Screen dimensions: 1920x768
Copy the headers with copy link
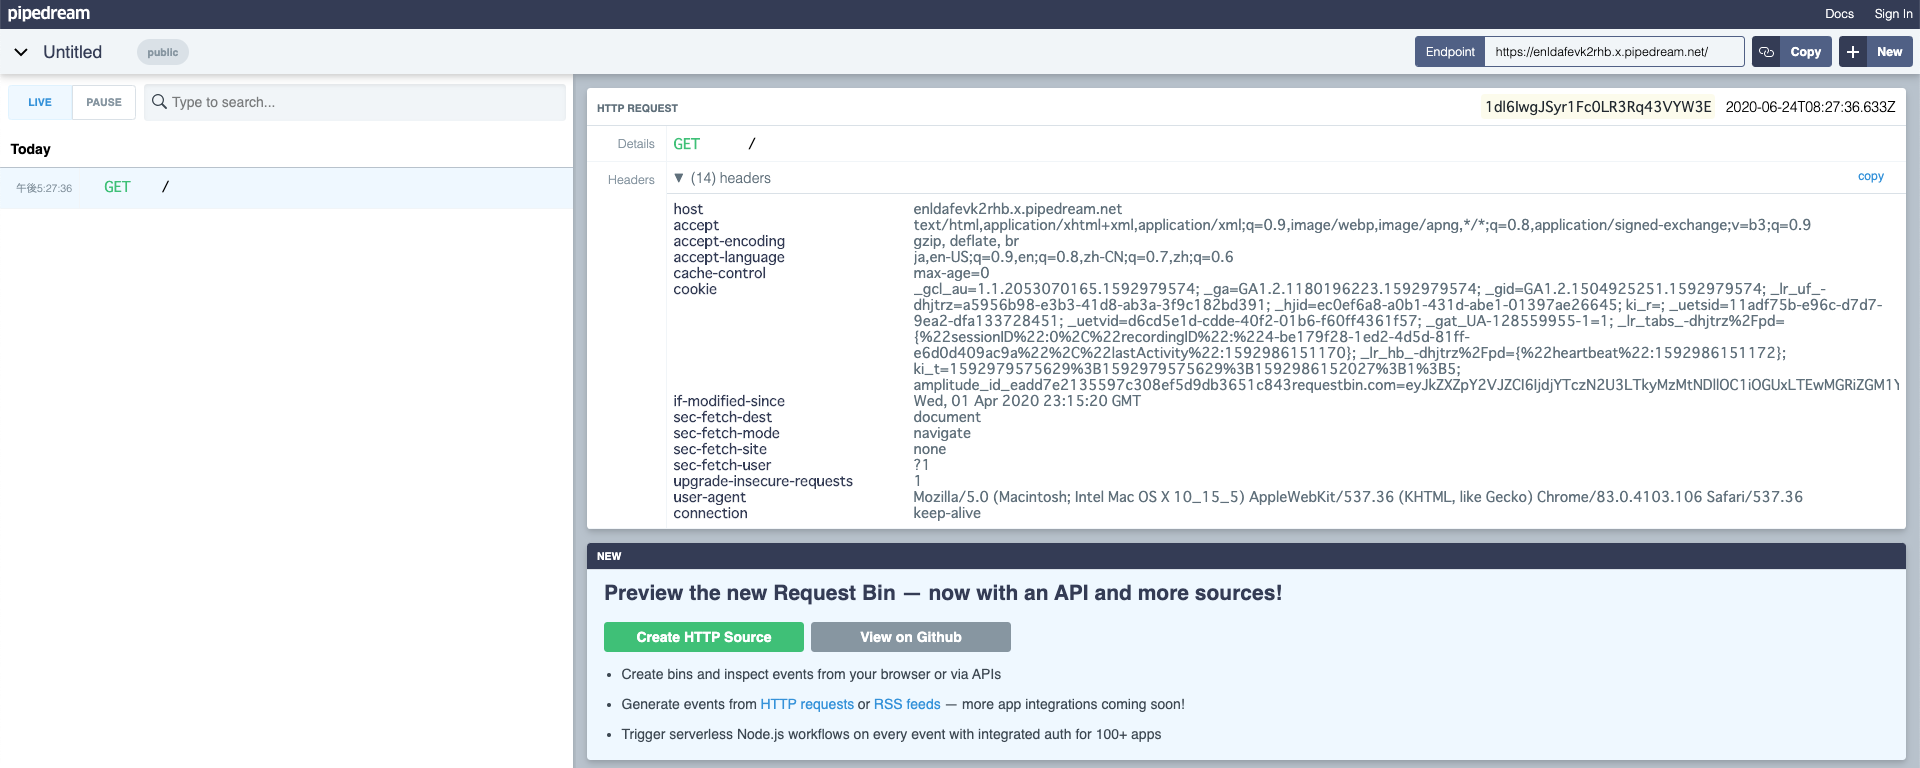pyautogui.click(x=1870, y=176)
